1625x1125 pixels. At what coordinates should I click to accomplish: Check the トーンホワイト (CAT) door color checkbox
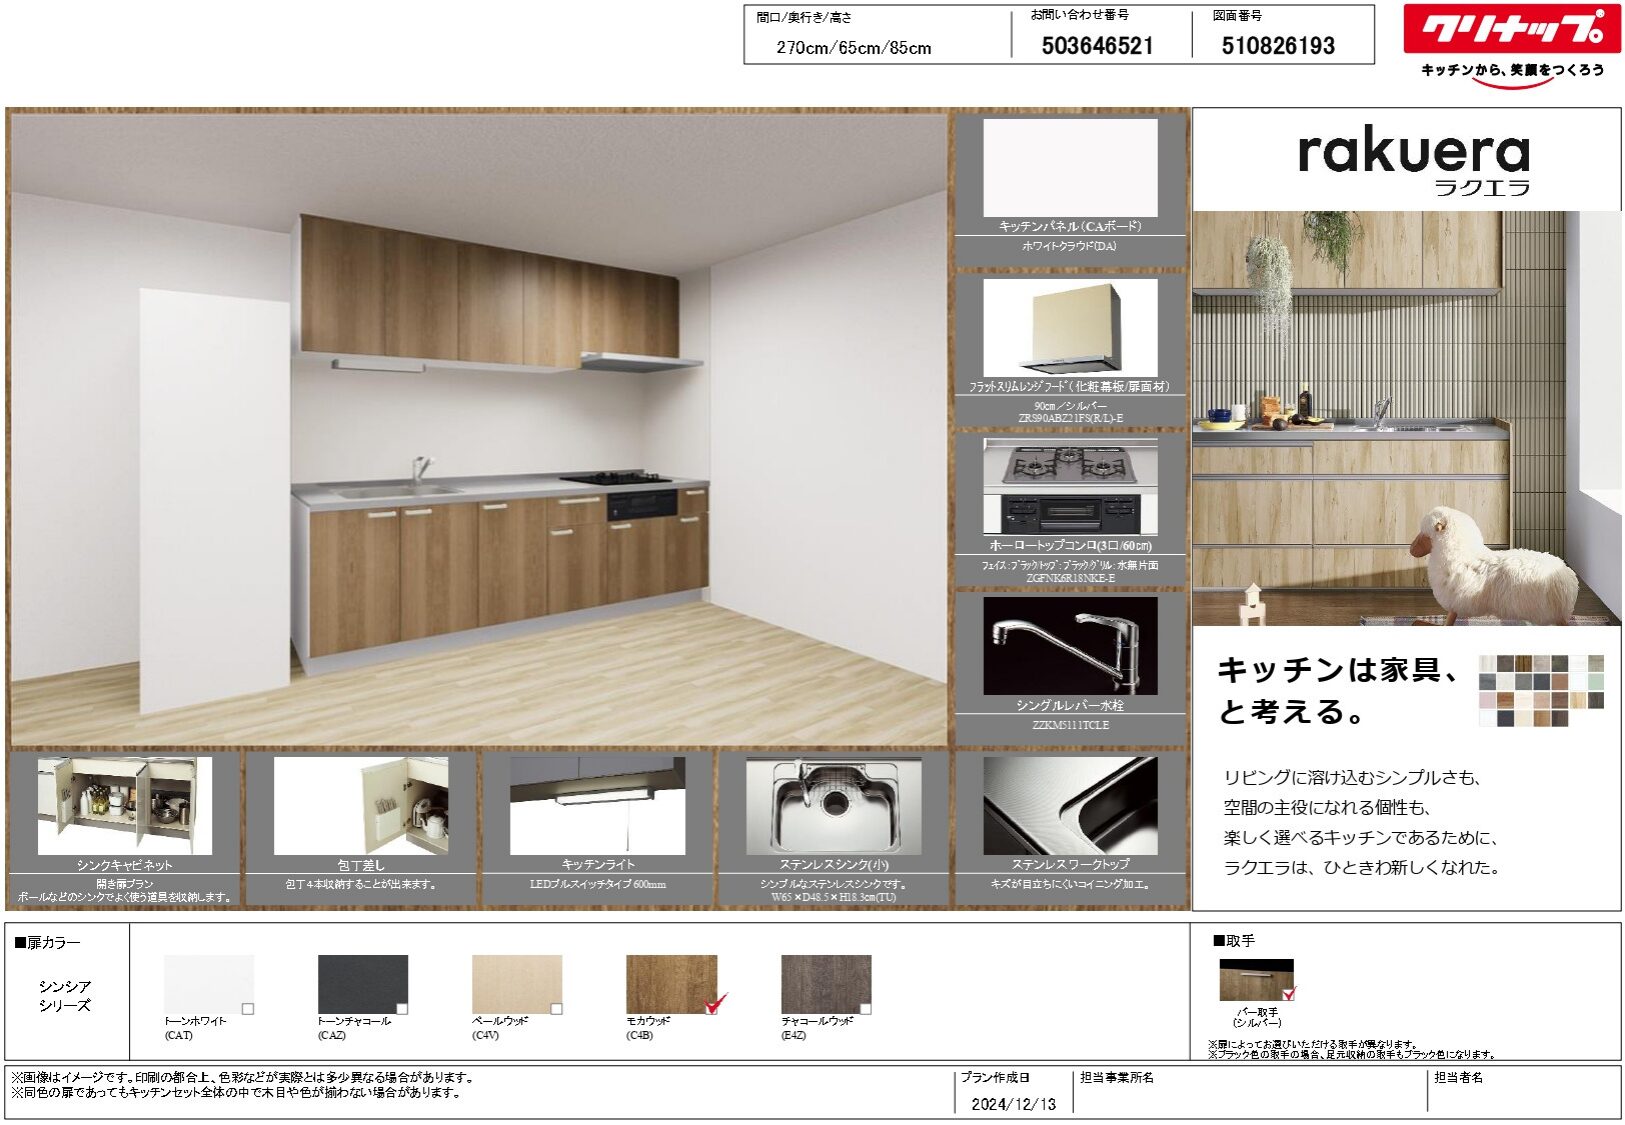click(248, 1009)
